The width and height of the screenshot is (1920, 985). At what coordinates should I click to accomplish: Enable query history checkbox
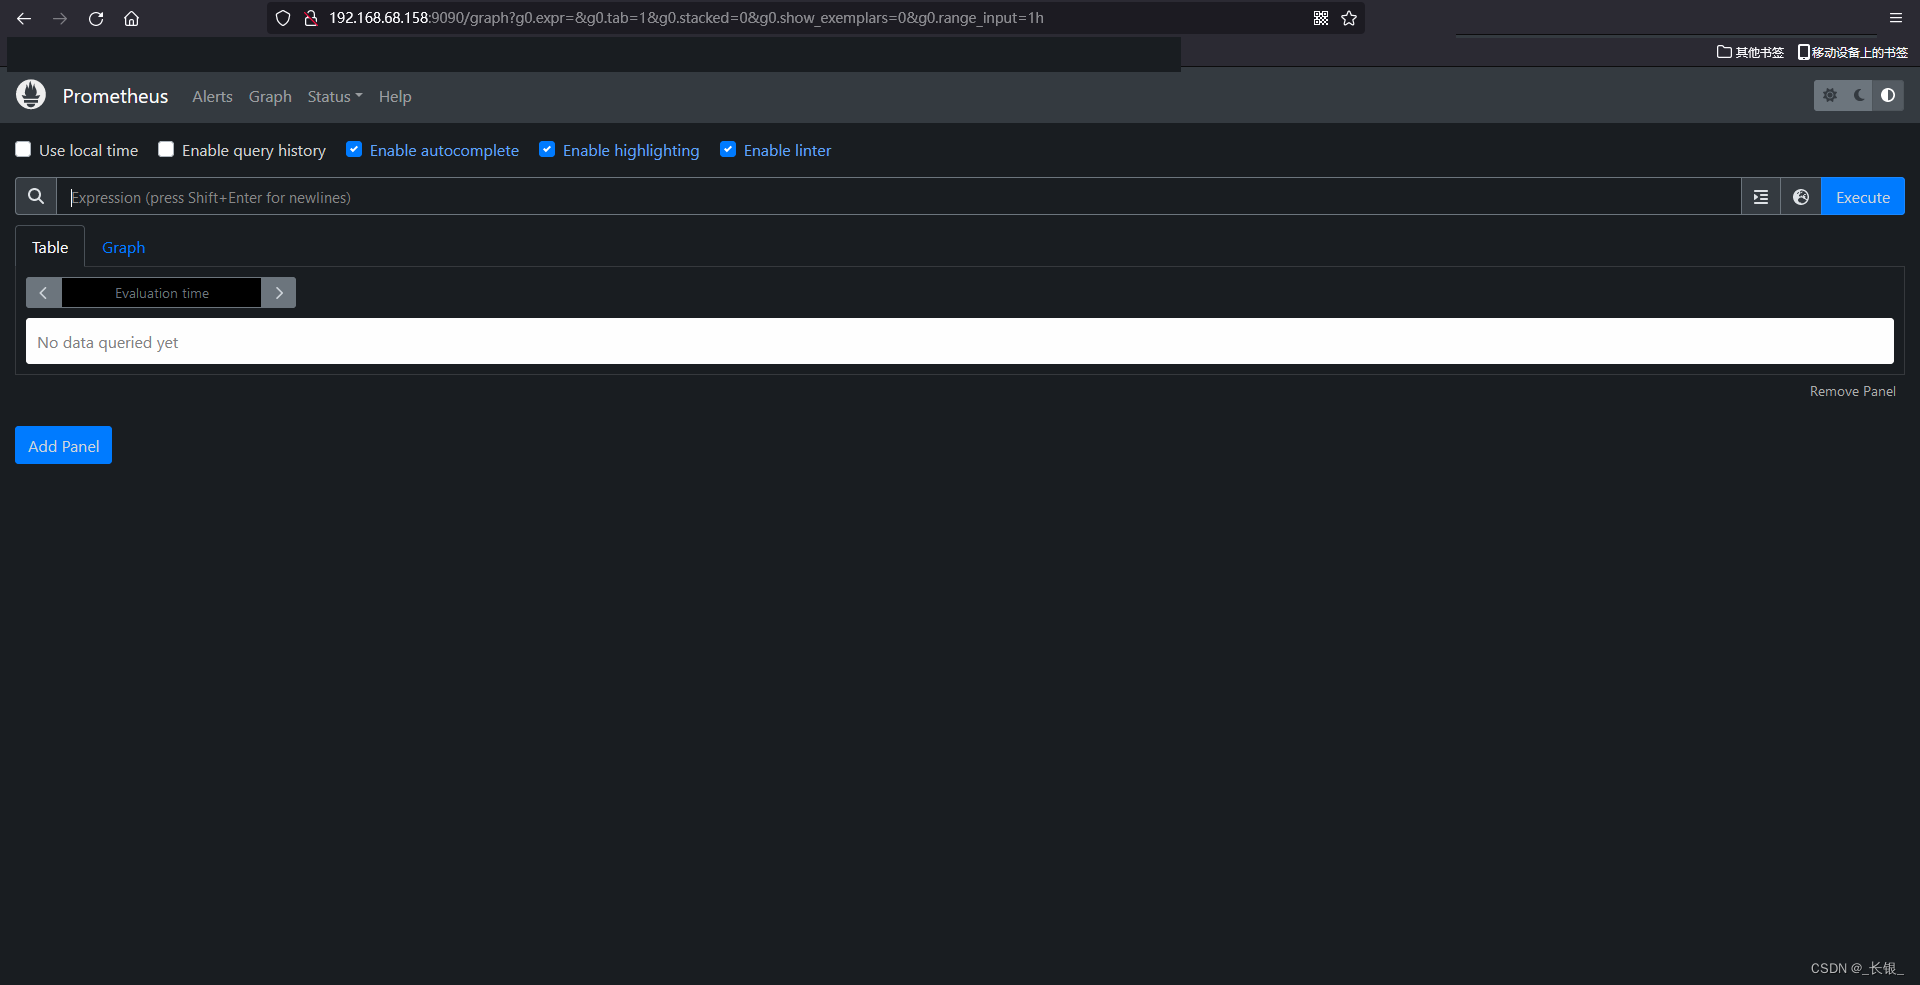pyautogui.click(x=166, y=149)
